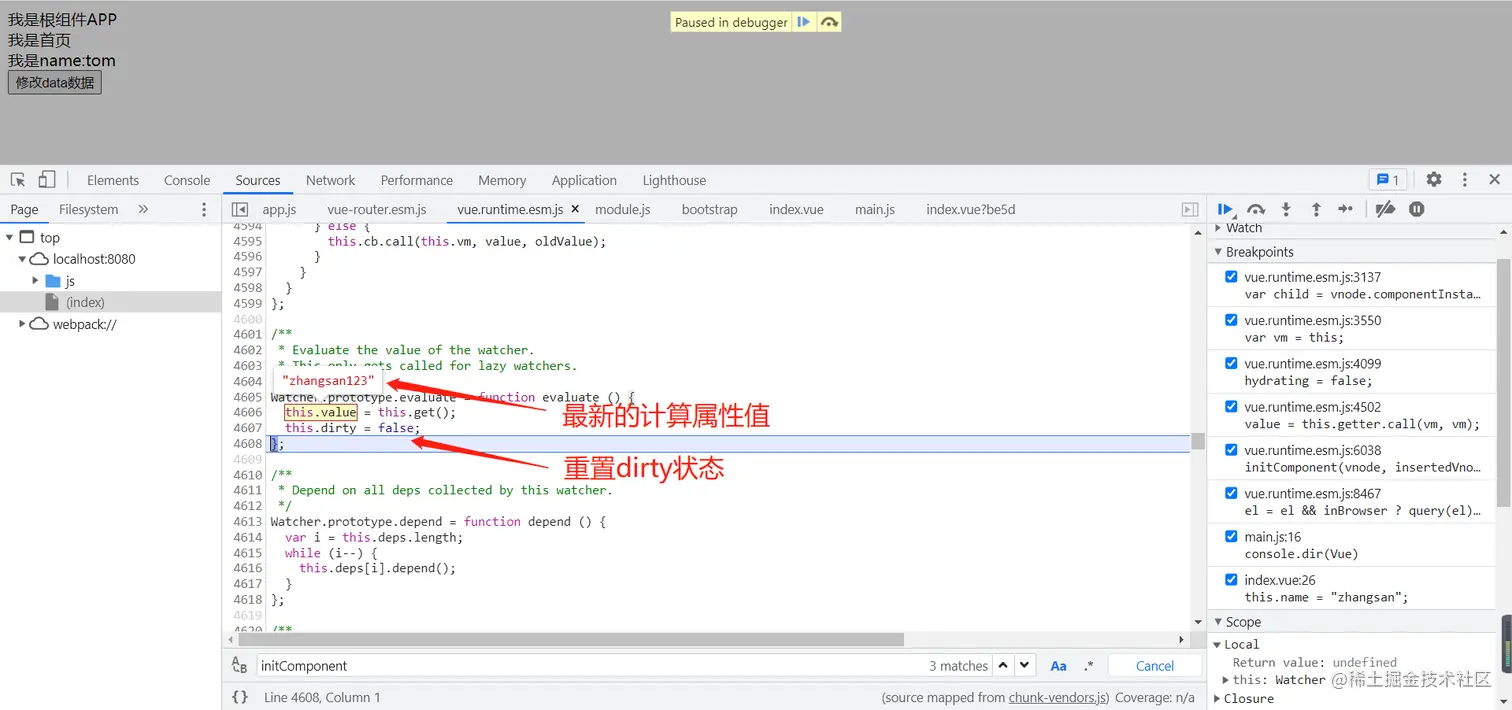This screenshot has width=1512, height=710.
Task: Click the initComponent search field
Action: click(590, 666)
